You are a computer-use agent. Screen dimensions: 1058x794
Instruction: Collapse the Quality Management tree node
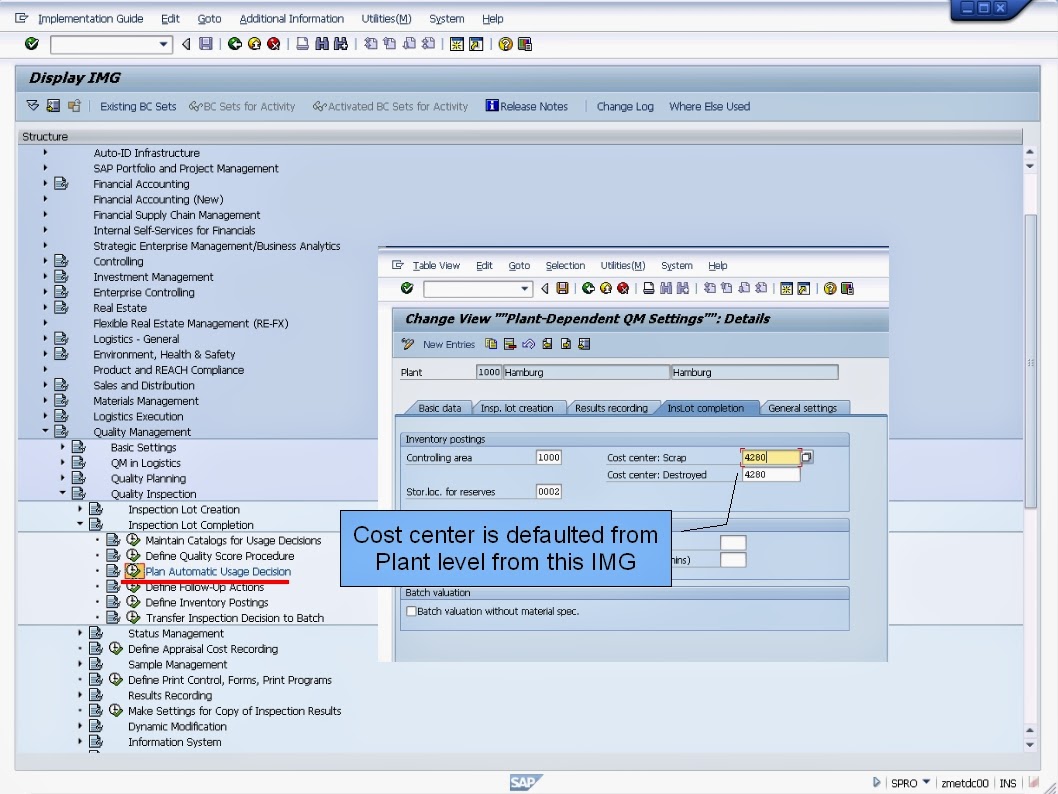(x=46, y=431)
